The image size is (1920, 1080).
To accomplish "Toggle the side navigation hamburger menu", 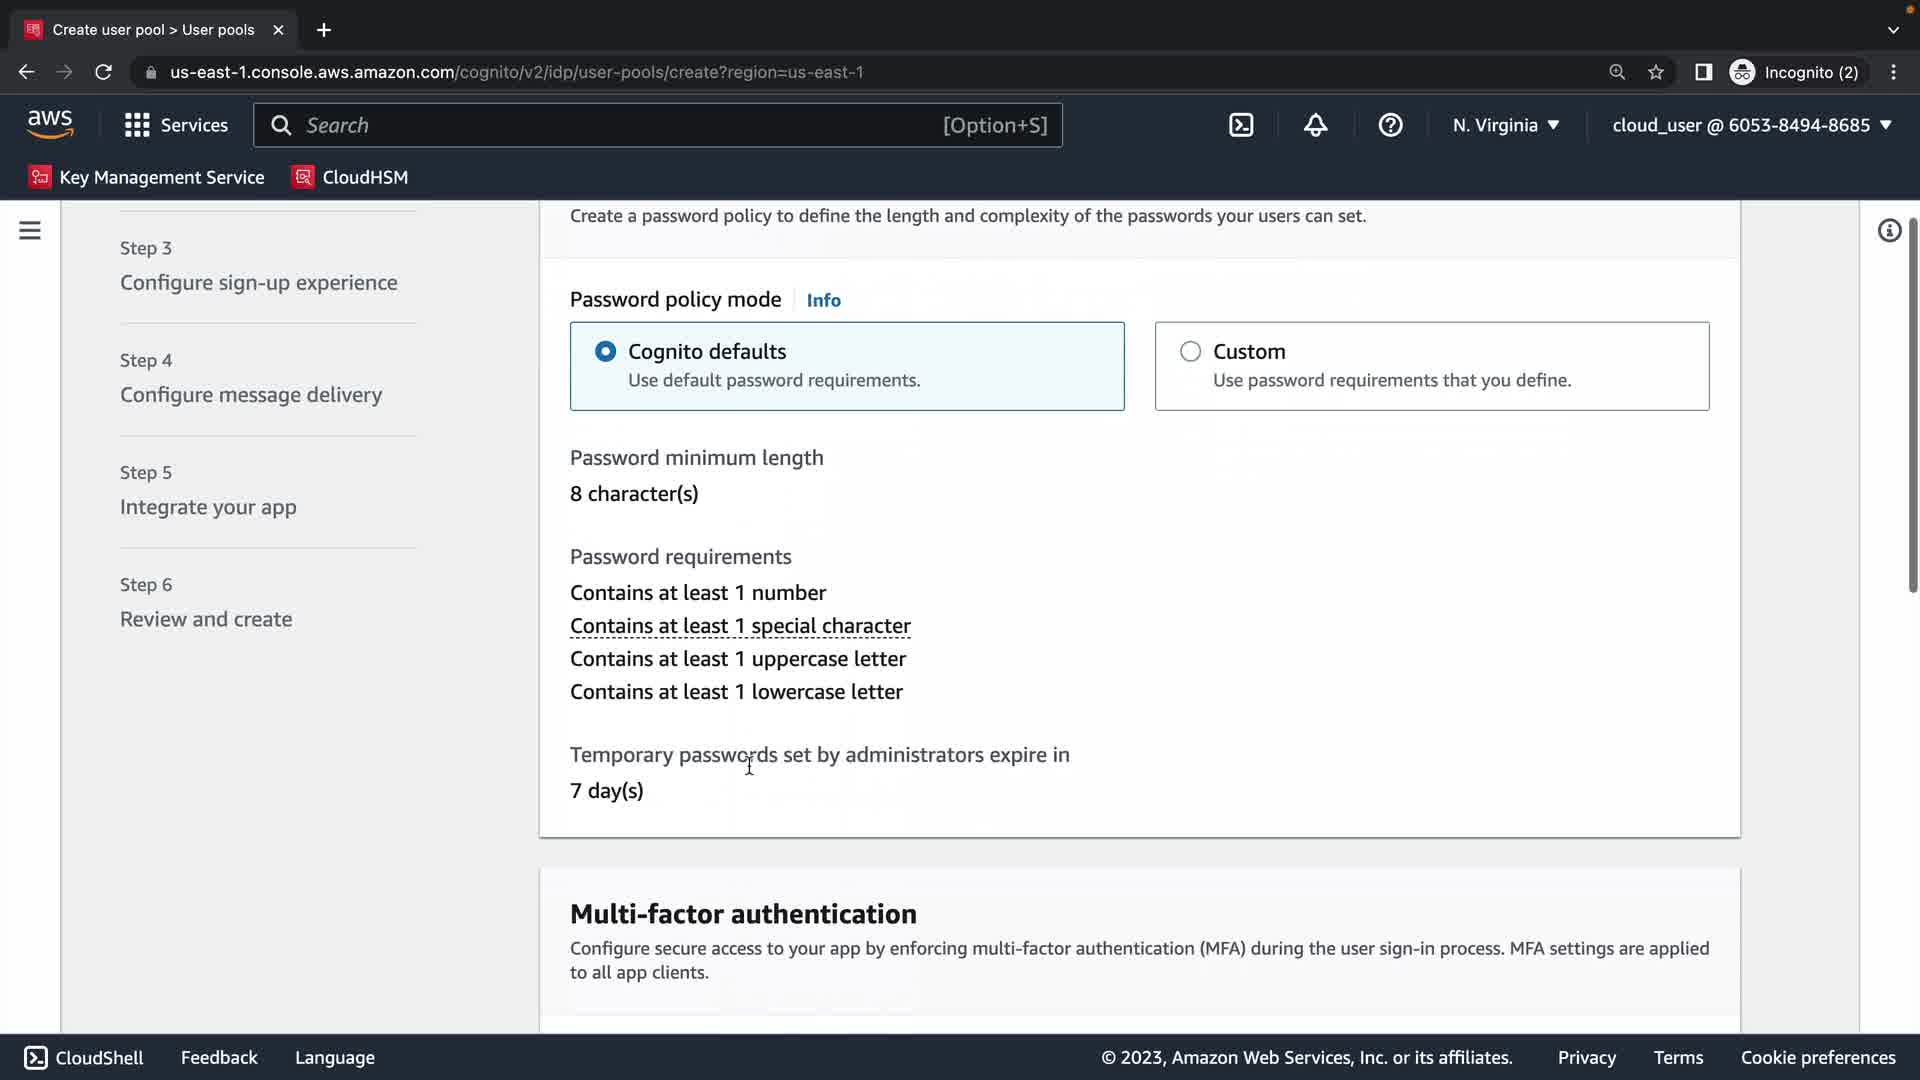I will [30, 231].
